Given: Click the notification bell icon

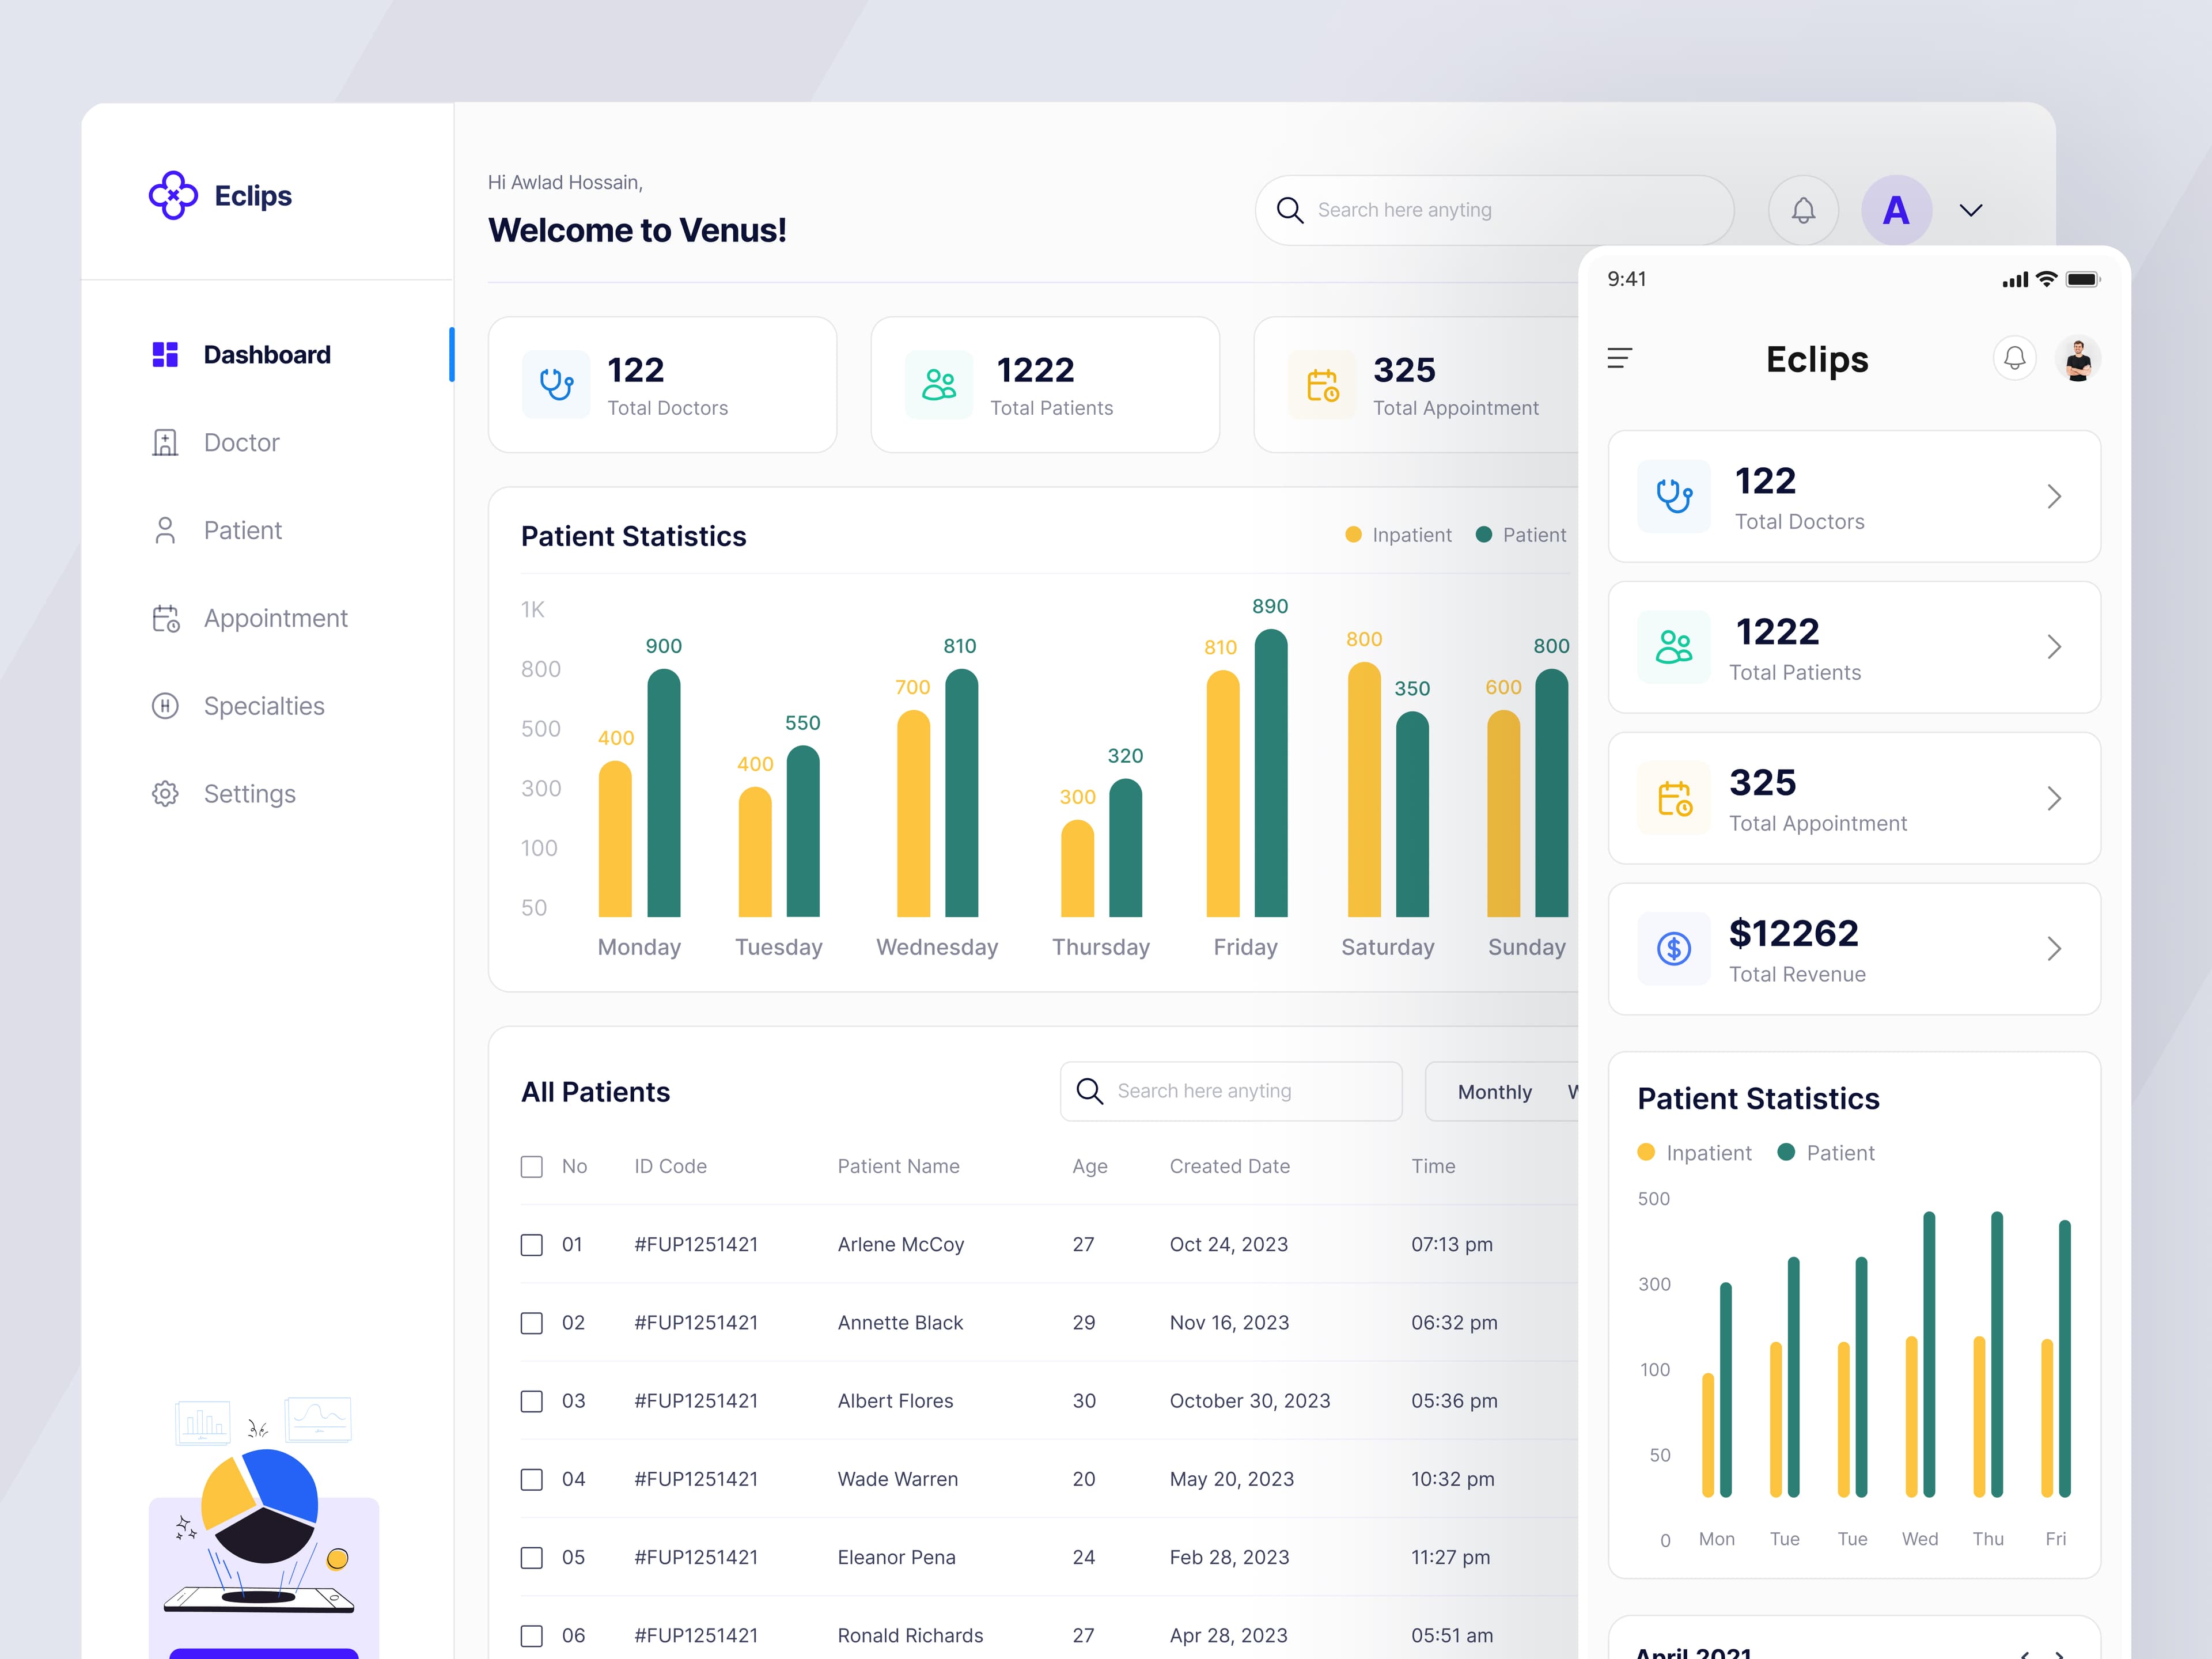Looking at the screenshot, I should click(1803, 210).
